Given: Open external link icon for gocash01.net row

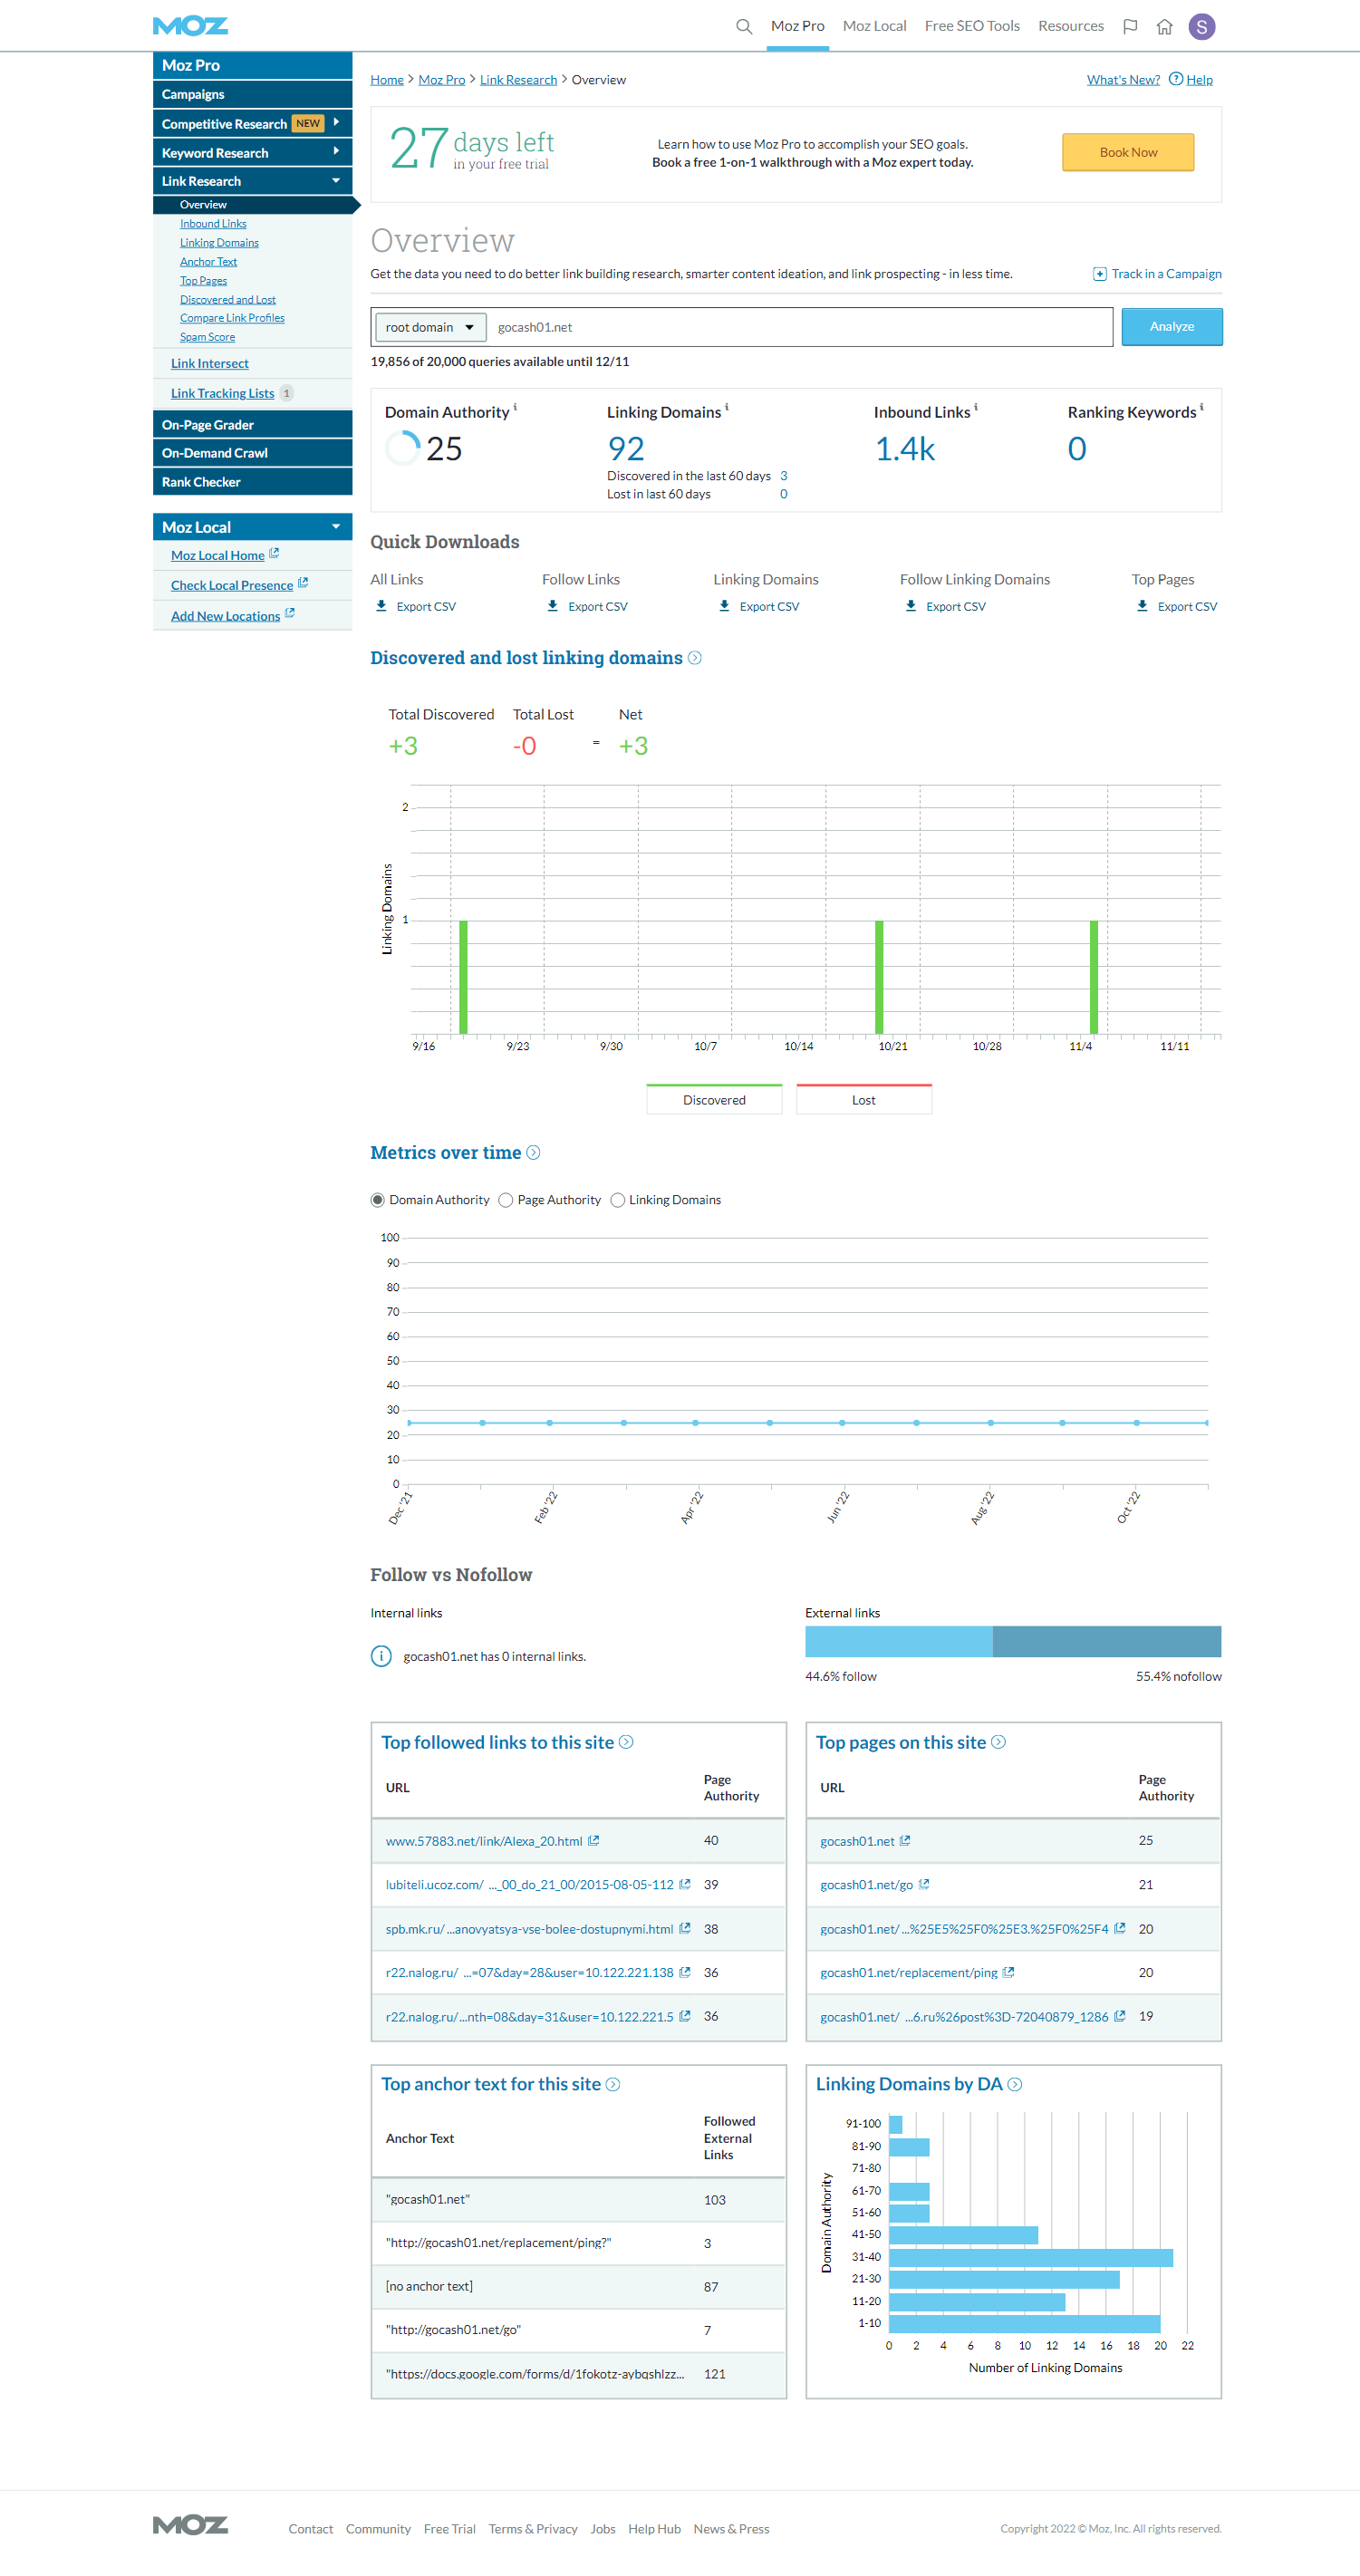Looking at the screenshot, I should (x=905, y=1840).
